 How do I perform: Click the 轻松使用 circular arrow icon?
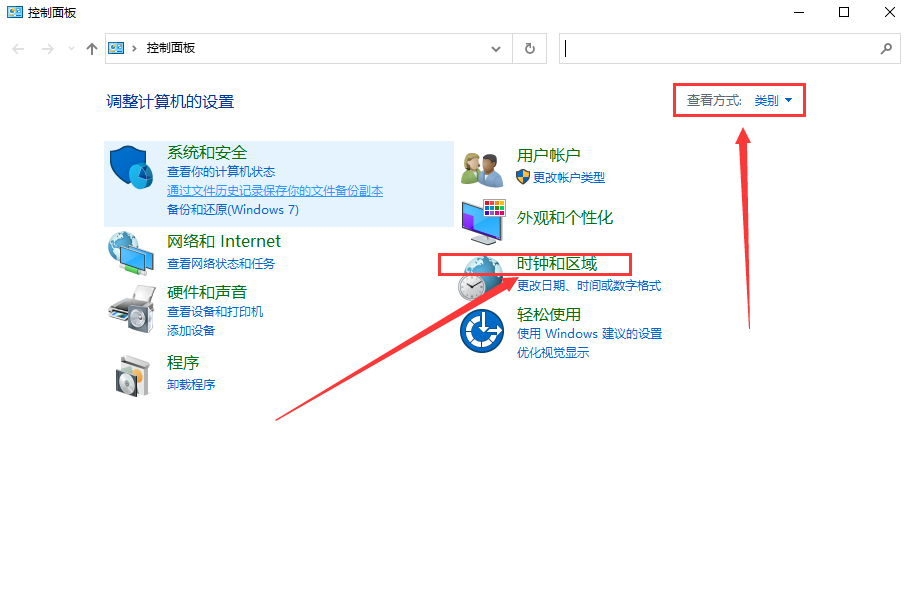click(x=482, y=330)
